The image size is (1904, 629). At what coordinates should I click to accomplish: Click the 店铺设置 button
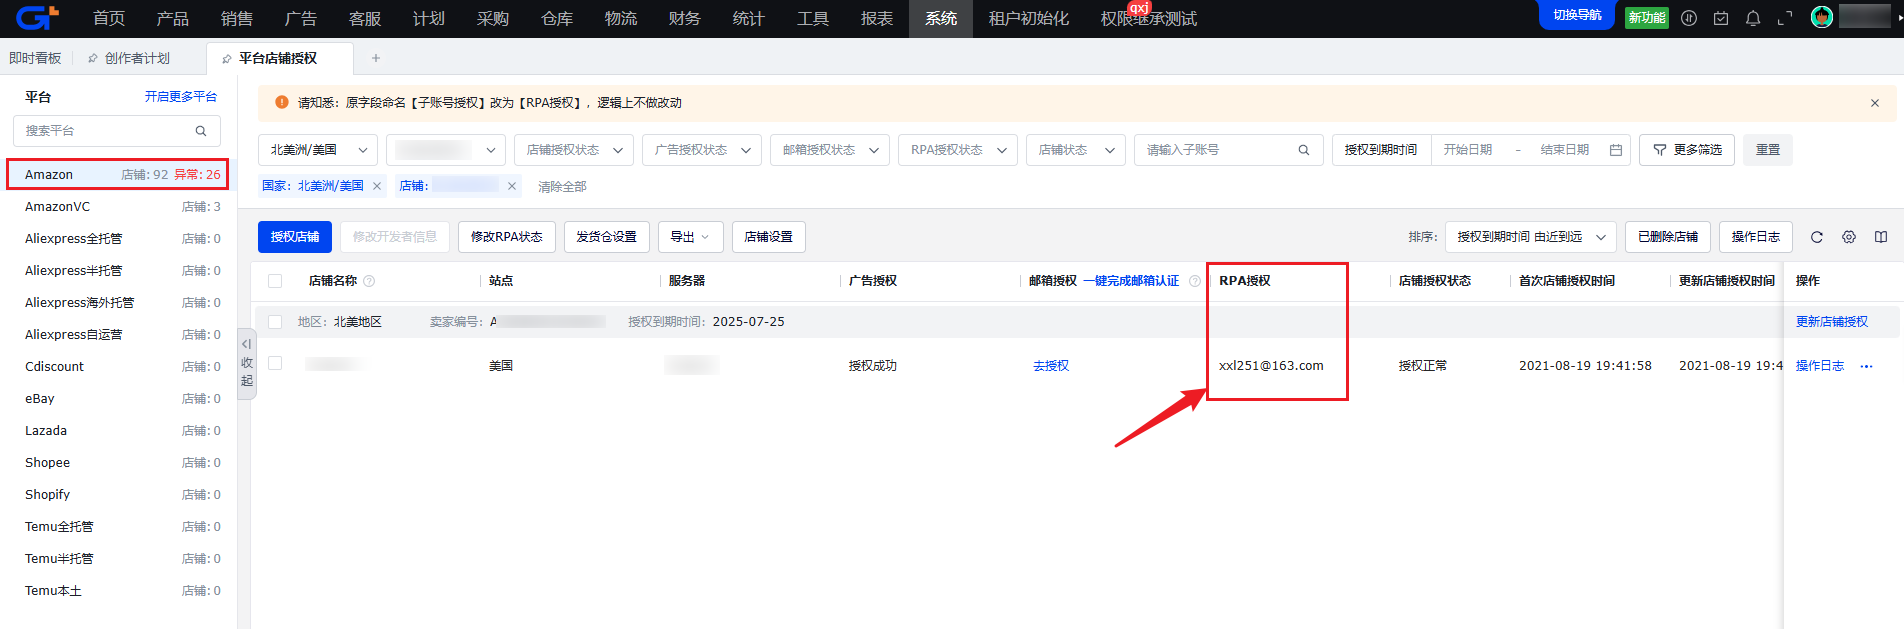point(769,237)
